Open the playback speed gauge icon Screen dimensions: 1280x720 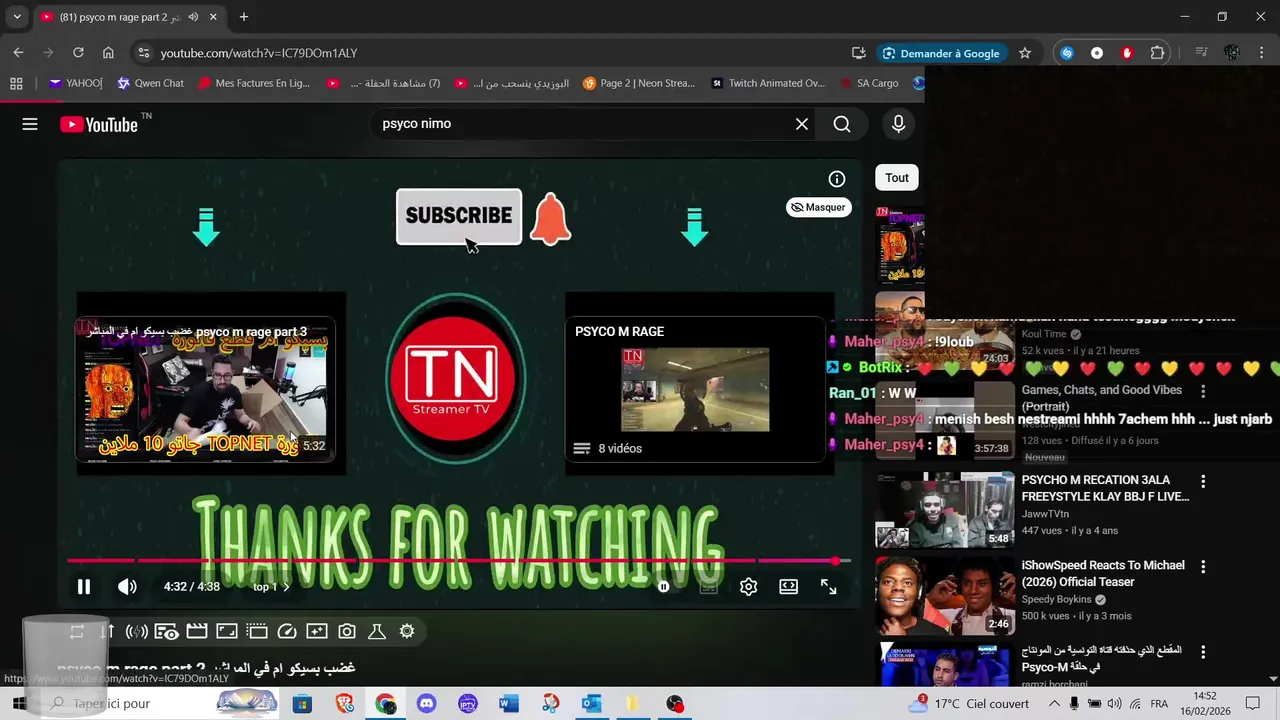(287, 631)
